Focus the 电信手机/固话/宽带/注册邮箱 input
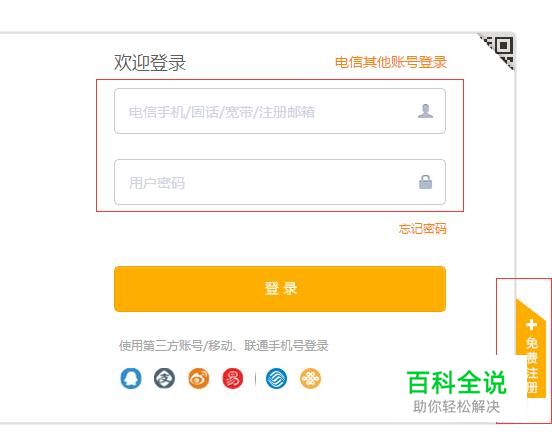 [x=280, y=111]
